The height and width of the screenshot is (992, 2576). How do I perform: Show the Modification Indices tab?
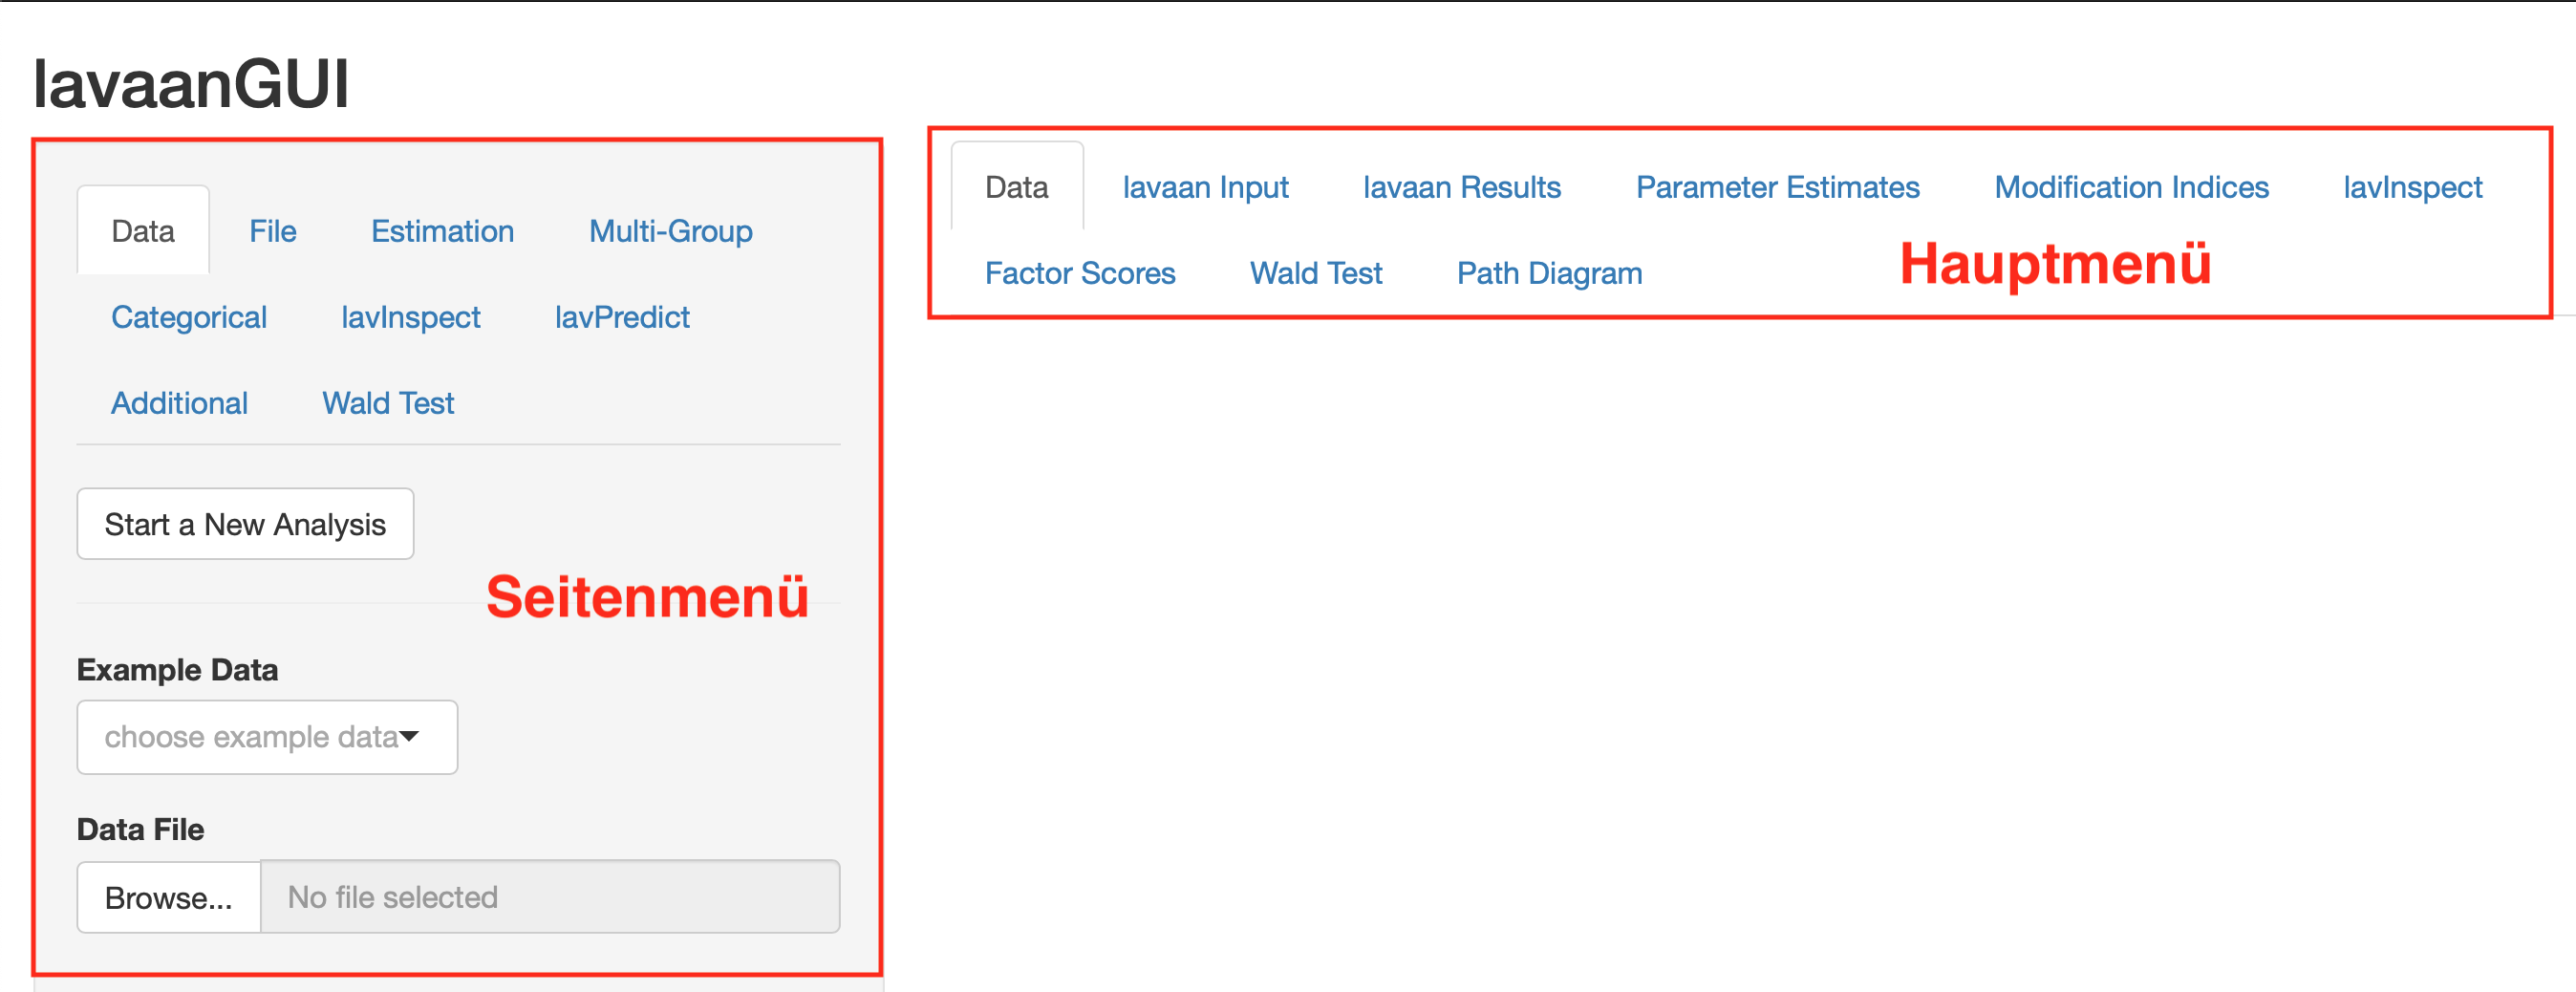pos(2131,187)
